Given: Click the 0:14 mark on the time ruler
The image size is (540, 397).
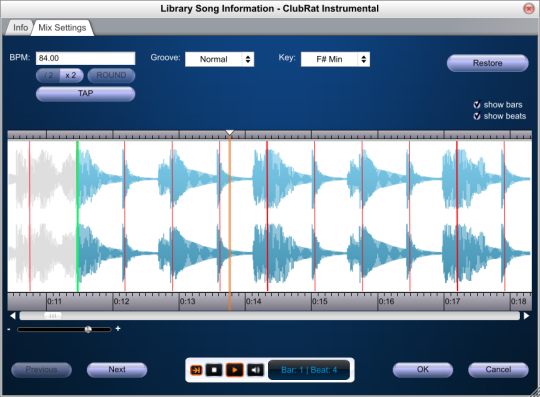Looking at the screenshot, I should [253, 302].
